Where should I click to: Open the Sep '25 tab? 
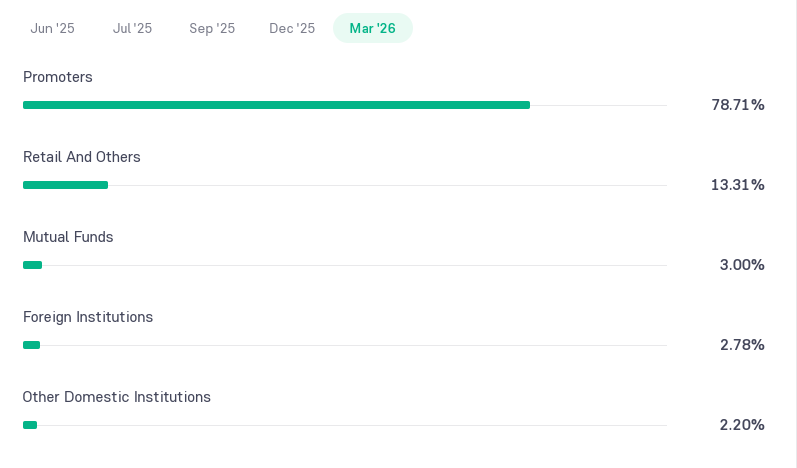click(x=212, y=28)
